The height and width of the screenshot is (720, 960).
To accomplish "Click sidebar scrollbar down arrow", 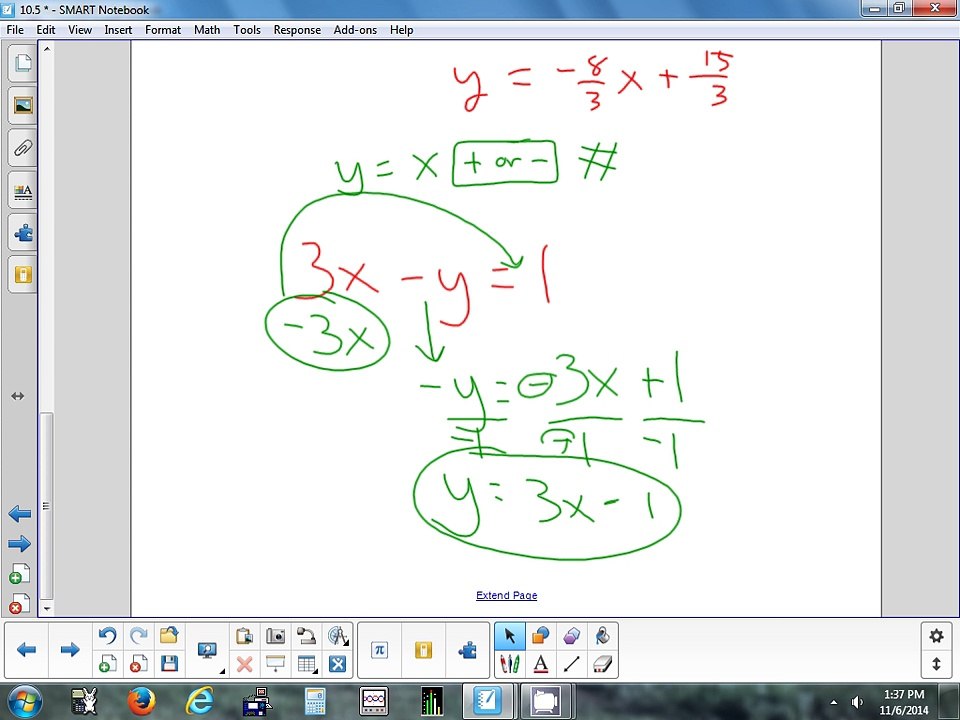I will click(x=47, y=609).
